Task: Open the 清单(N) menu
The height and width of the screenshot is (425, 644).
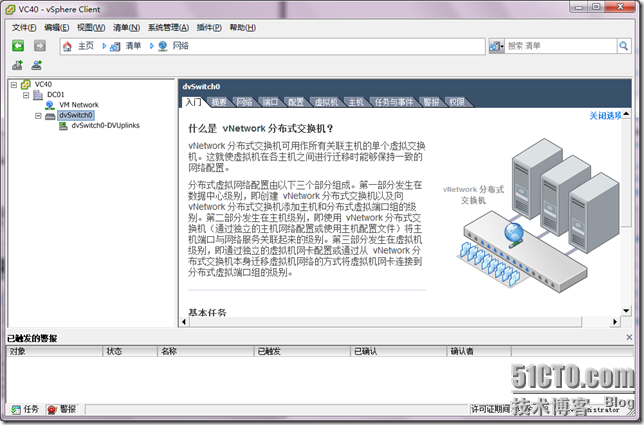Action: click(x=126, y=28)
